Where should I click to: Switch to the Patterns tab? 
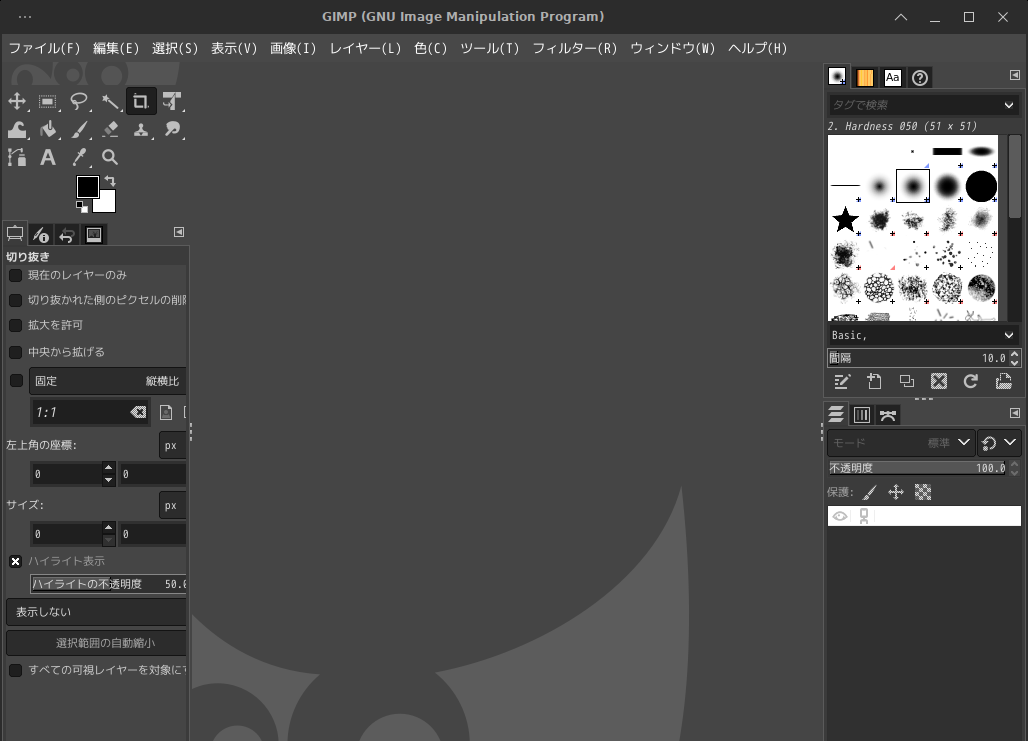click(865, 78)
